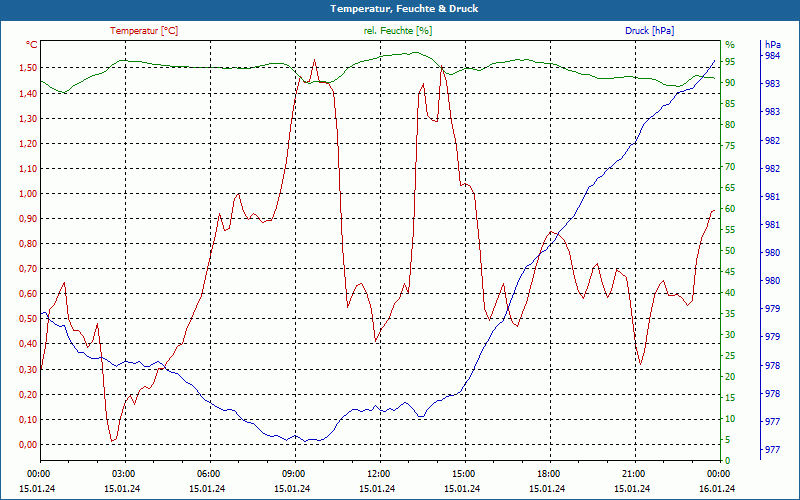Click the % unit label on humidity axis
The image size is (800, 500).
[730, 44]
